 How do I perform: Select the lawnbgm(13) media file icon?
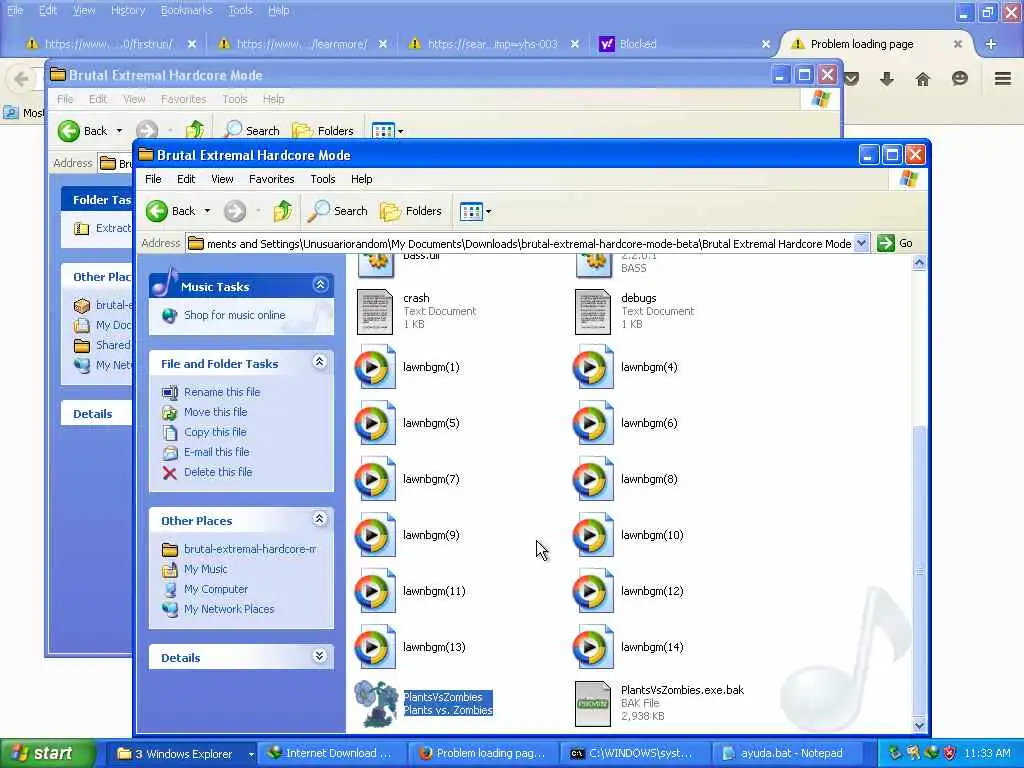[375, 647]
